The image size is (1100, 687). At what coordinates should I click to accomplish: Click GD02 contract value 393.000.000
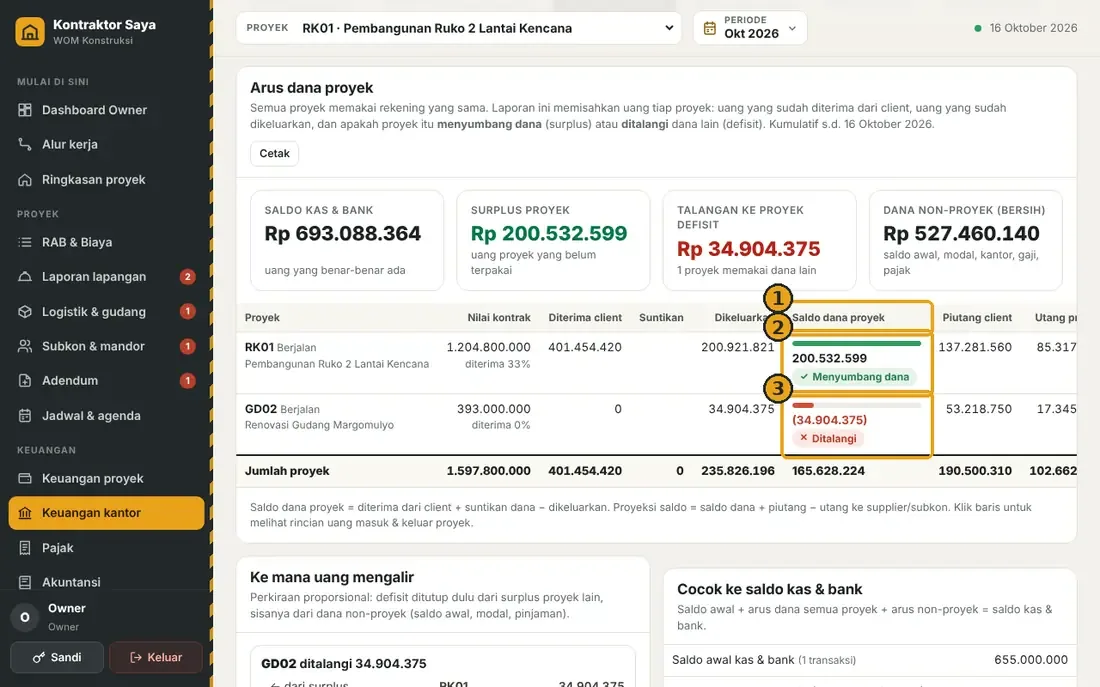pos(494,408)
